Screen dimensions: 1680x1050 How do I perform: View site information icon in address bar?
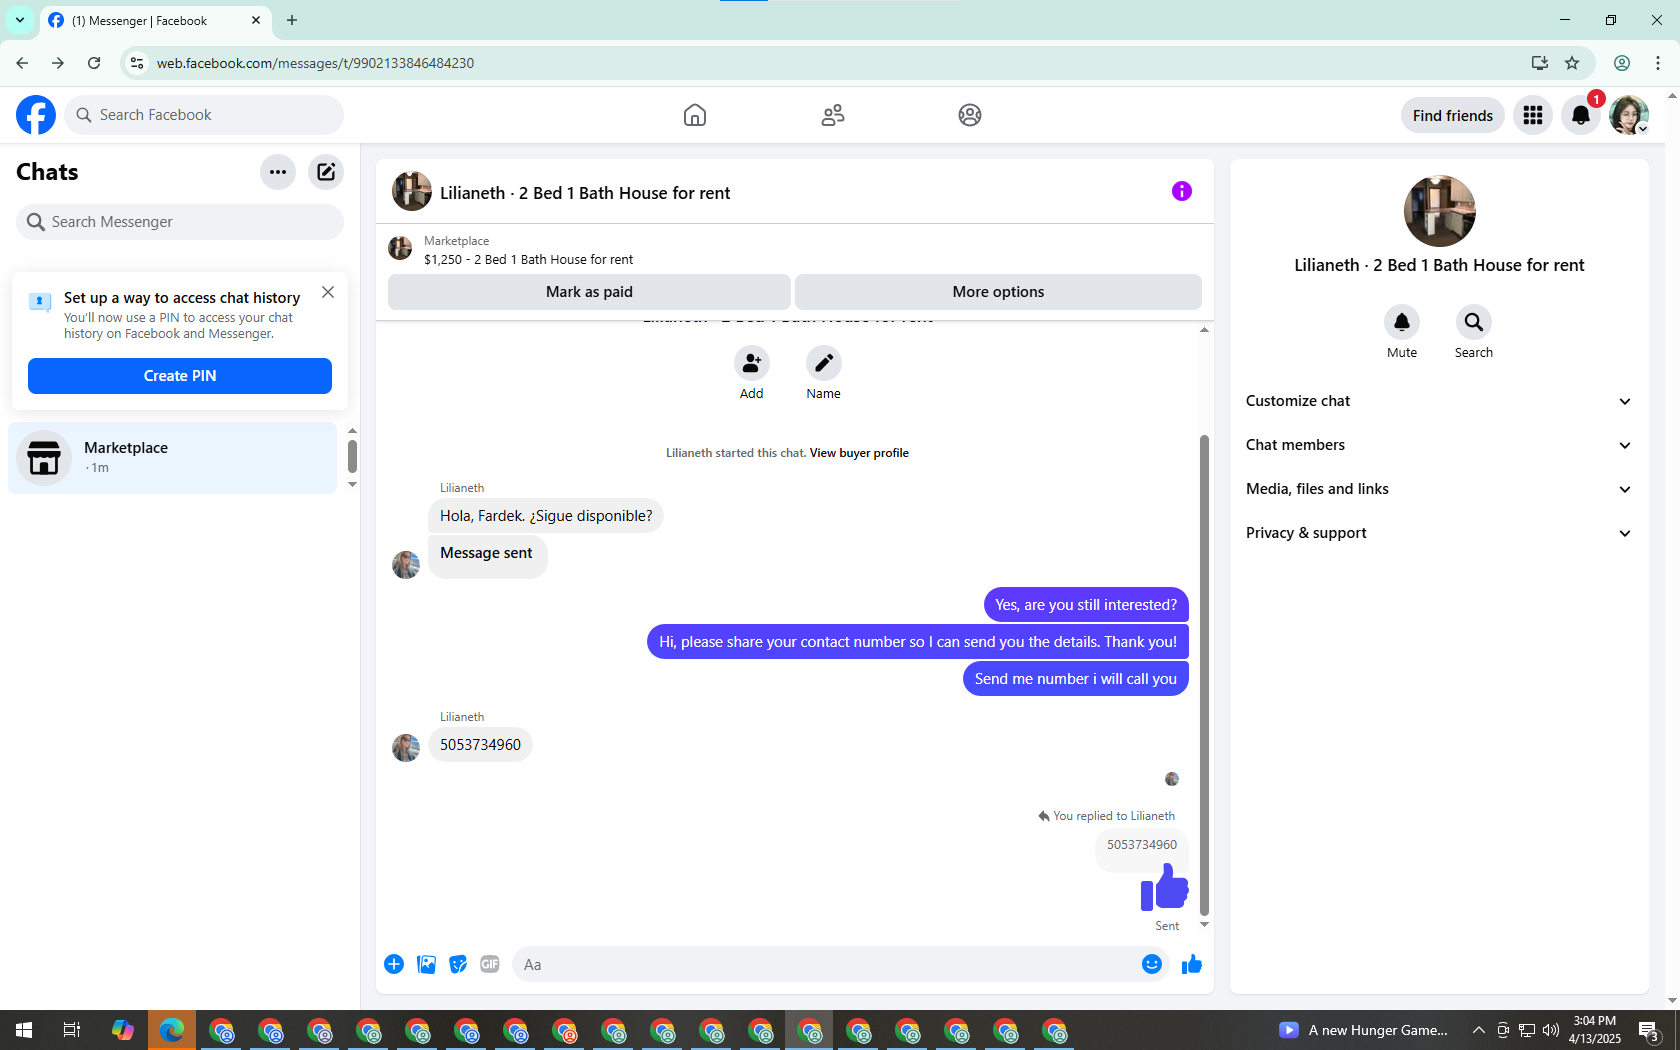(137, 63)
